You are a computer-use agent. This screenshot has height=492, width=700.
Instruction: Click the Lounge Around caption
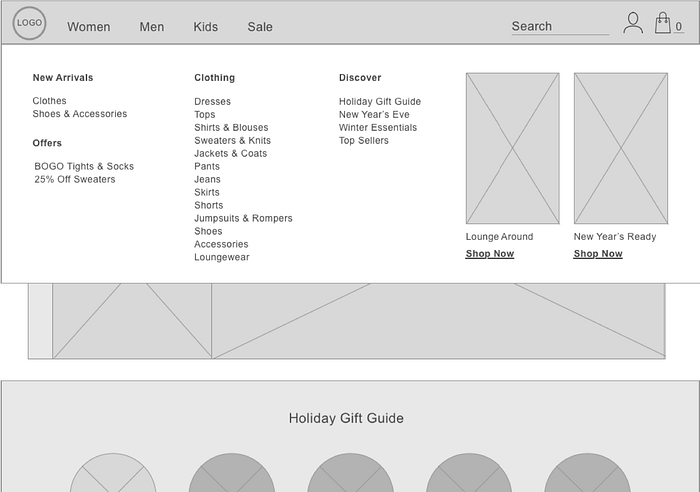(500, 237)
